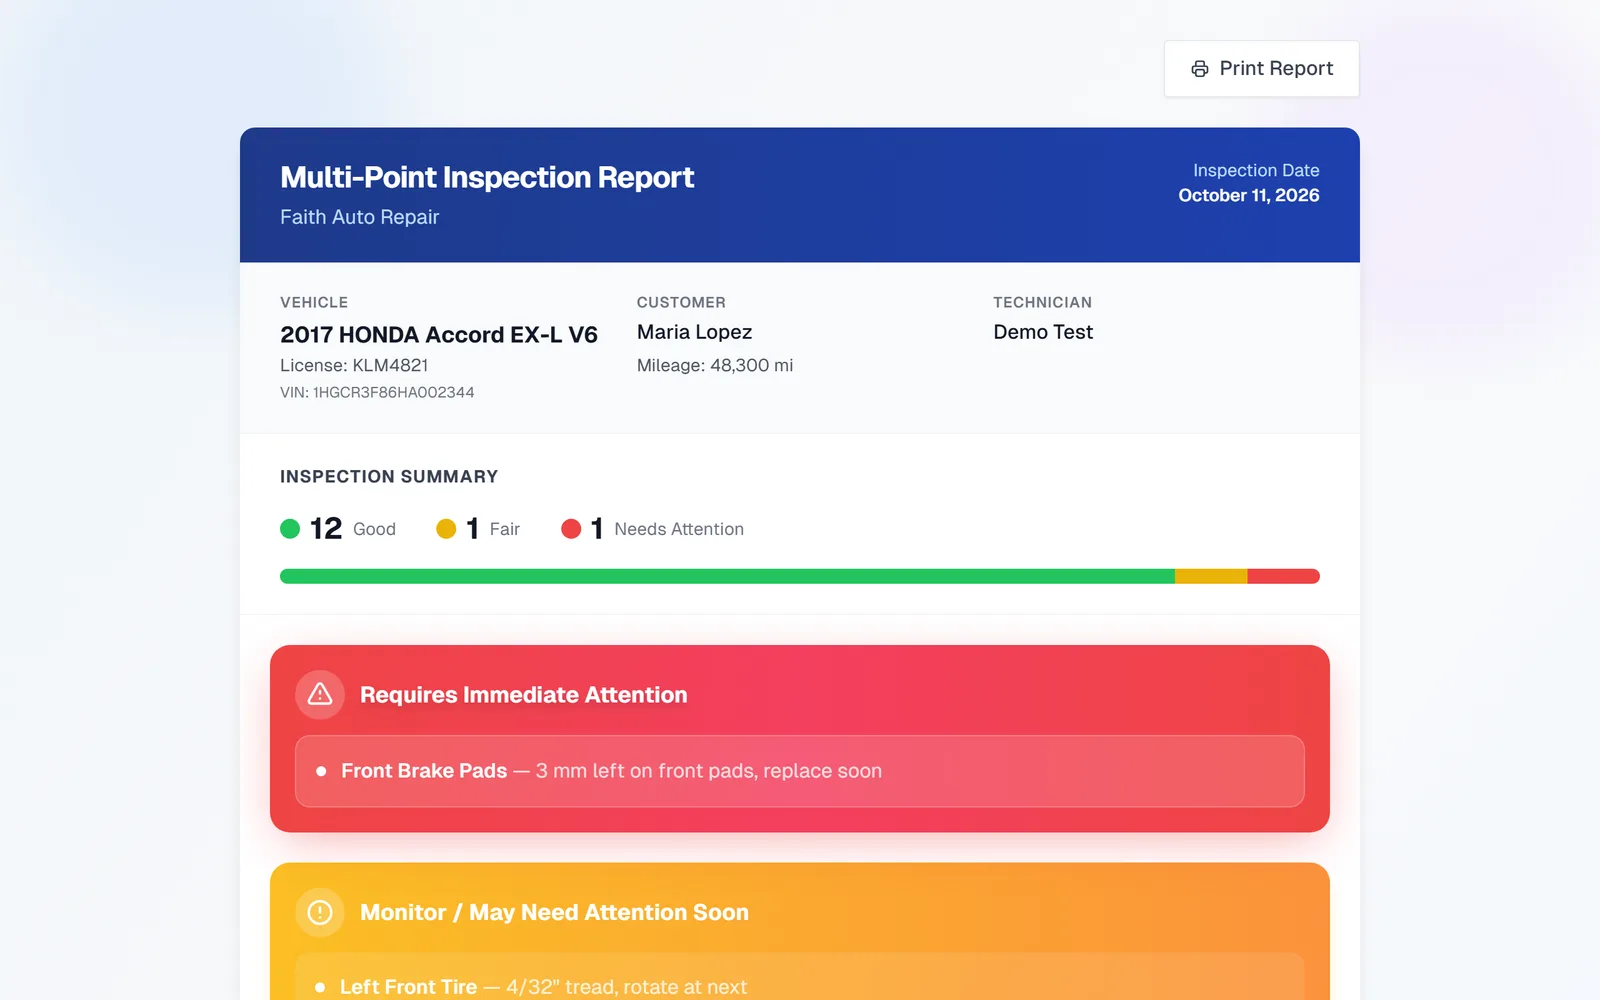Viewport: 1600px width, 1000px height.
Task: Click the red Needs Attention dot
Action: click(571, 529)
